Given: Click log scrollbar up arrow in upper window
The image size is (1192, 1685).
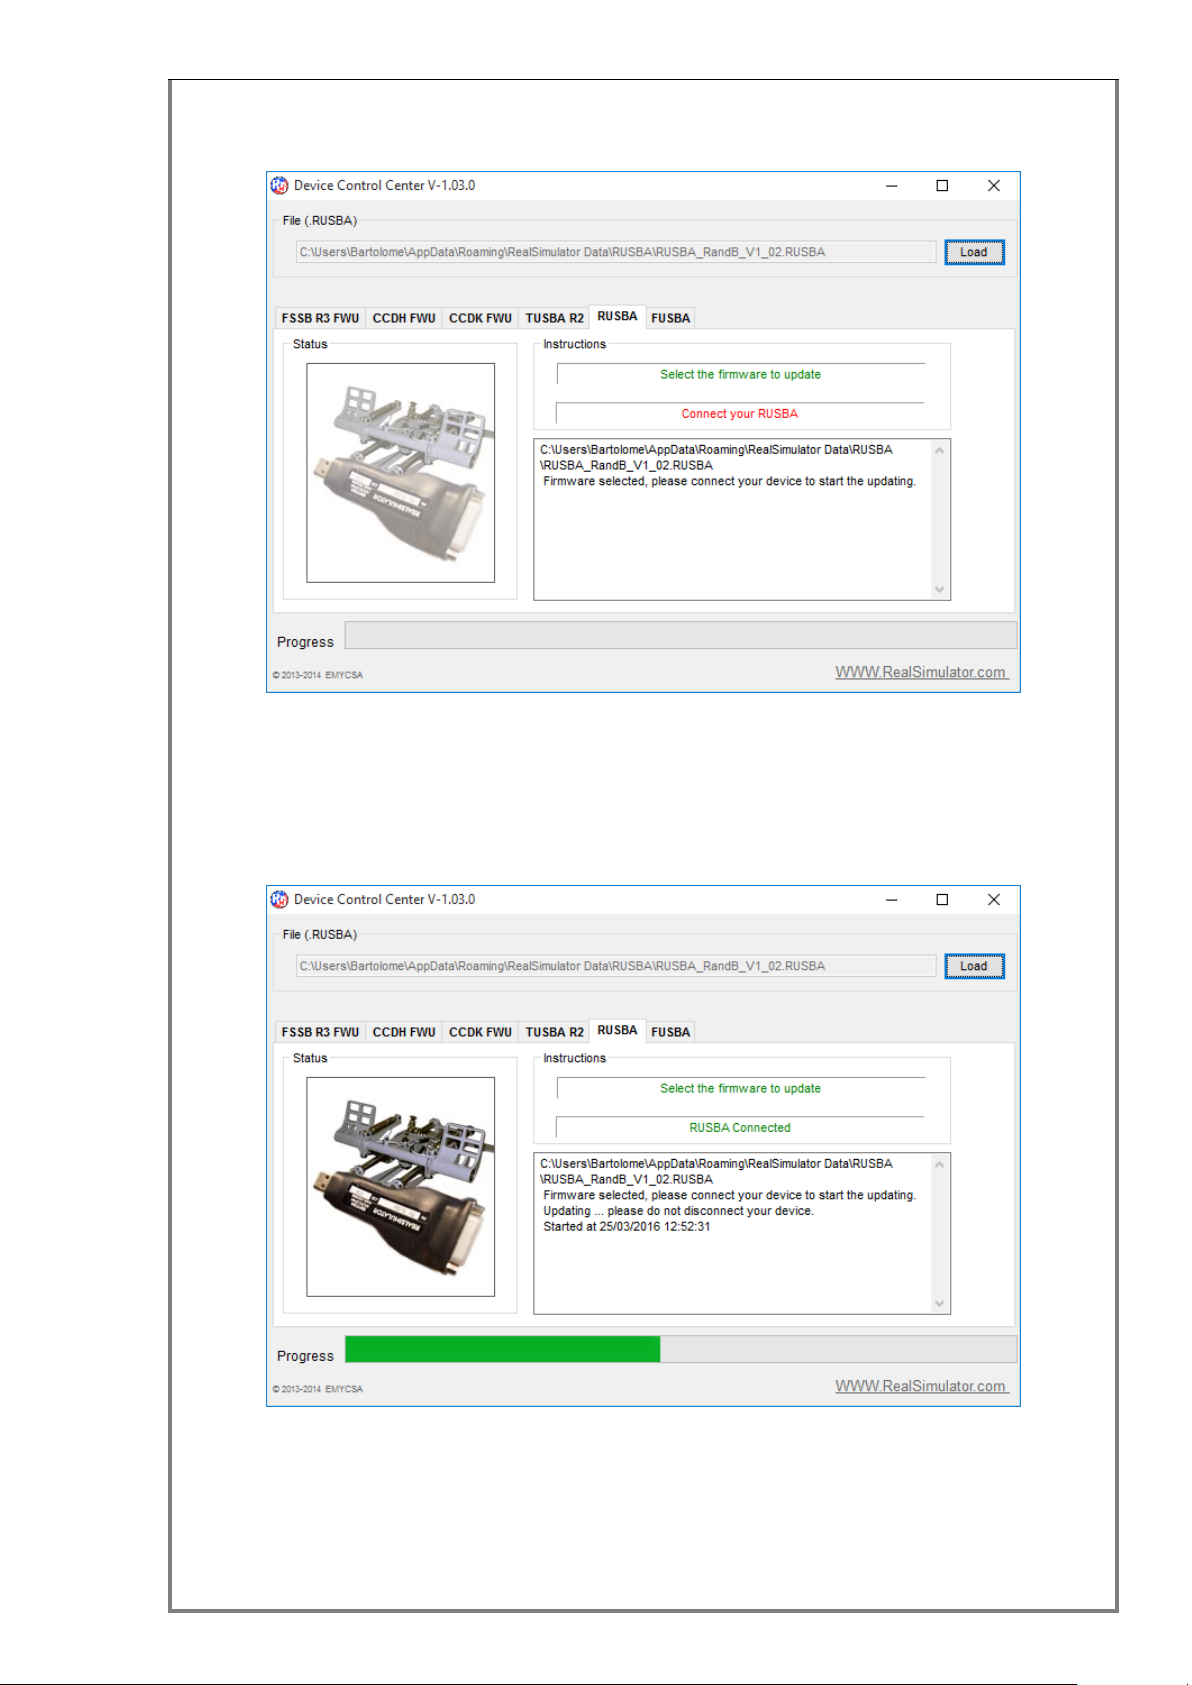Looking at the screenshot, I should (x=939, y=451).
